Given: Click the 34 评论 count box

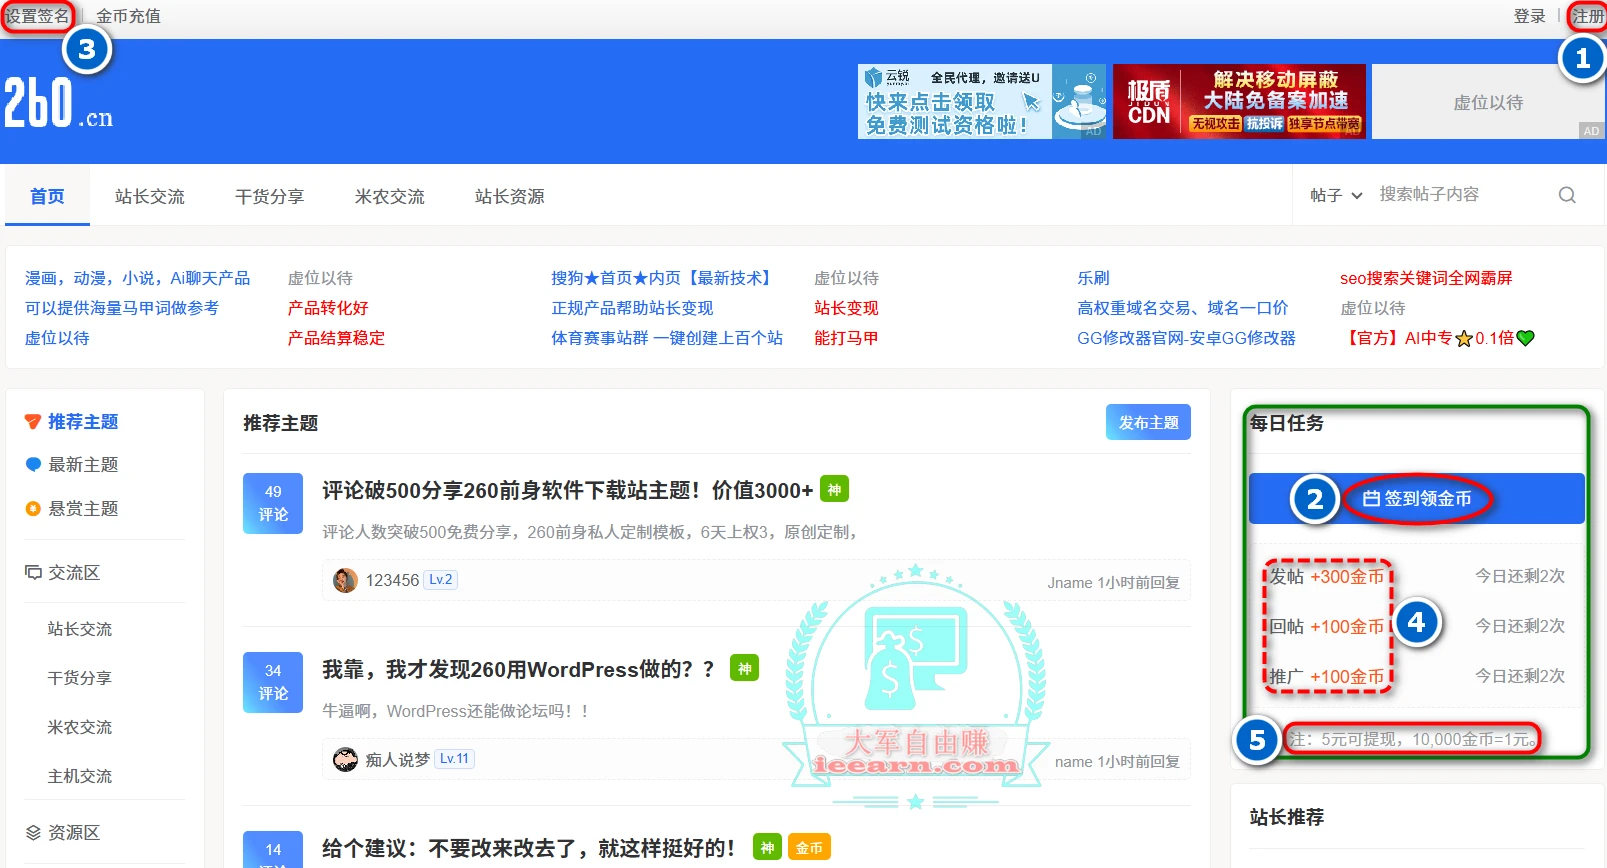Looking at the screenshot, I should click(x=273, y=682).
